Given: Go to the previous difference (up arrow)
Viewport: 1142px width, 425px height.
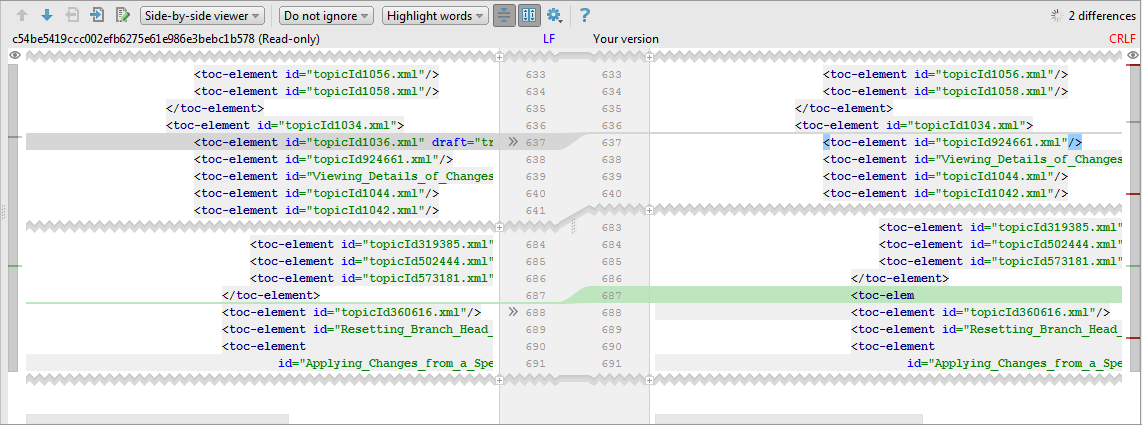Looking at the screenshot, I should click(x=22, y=15).
